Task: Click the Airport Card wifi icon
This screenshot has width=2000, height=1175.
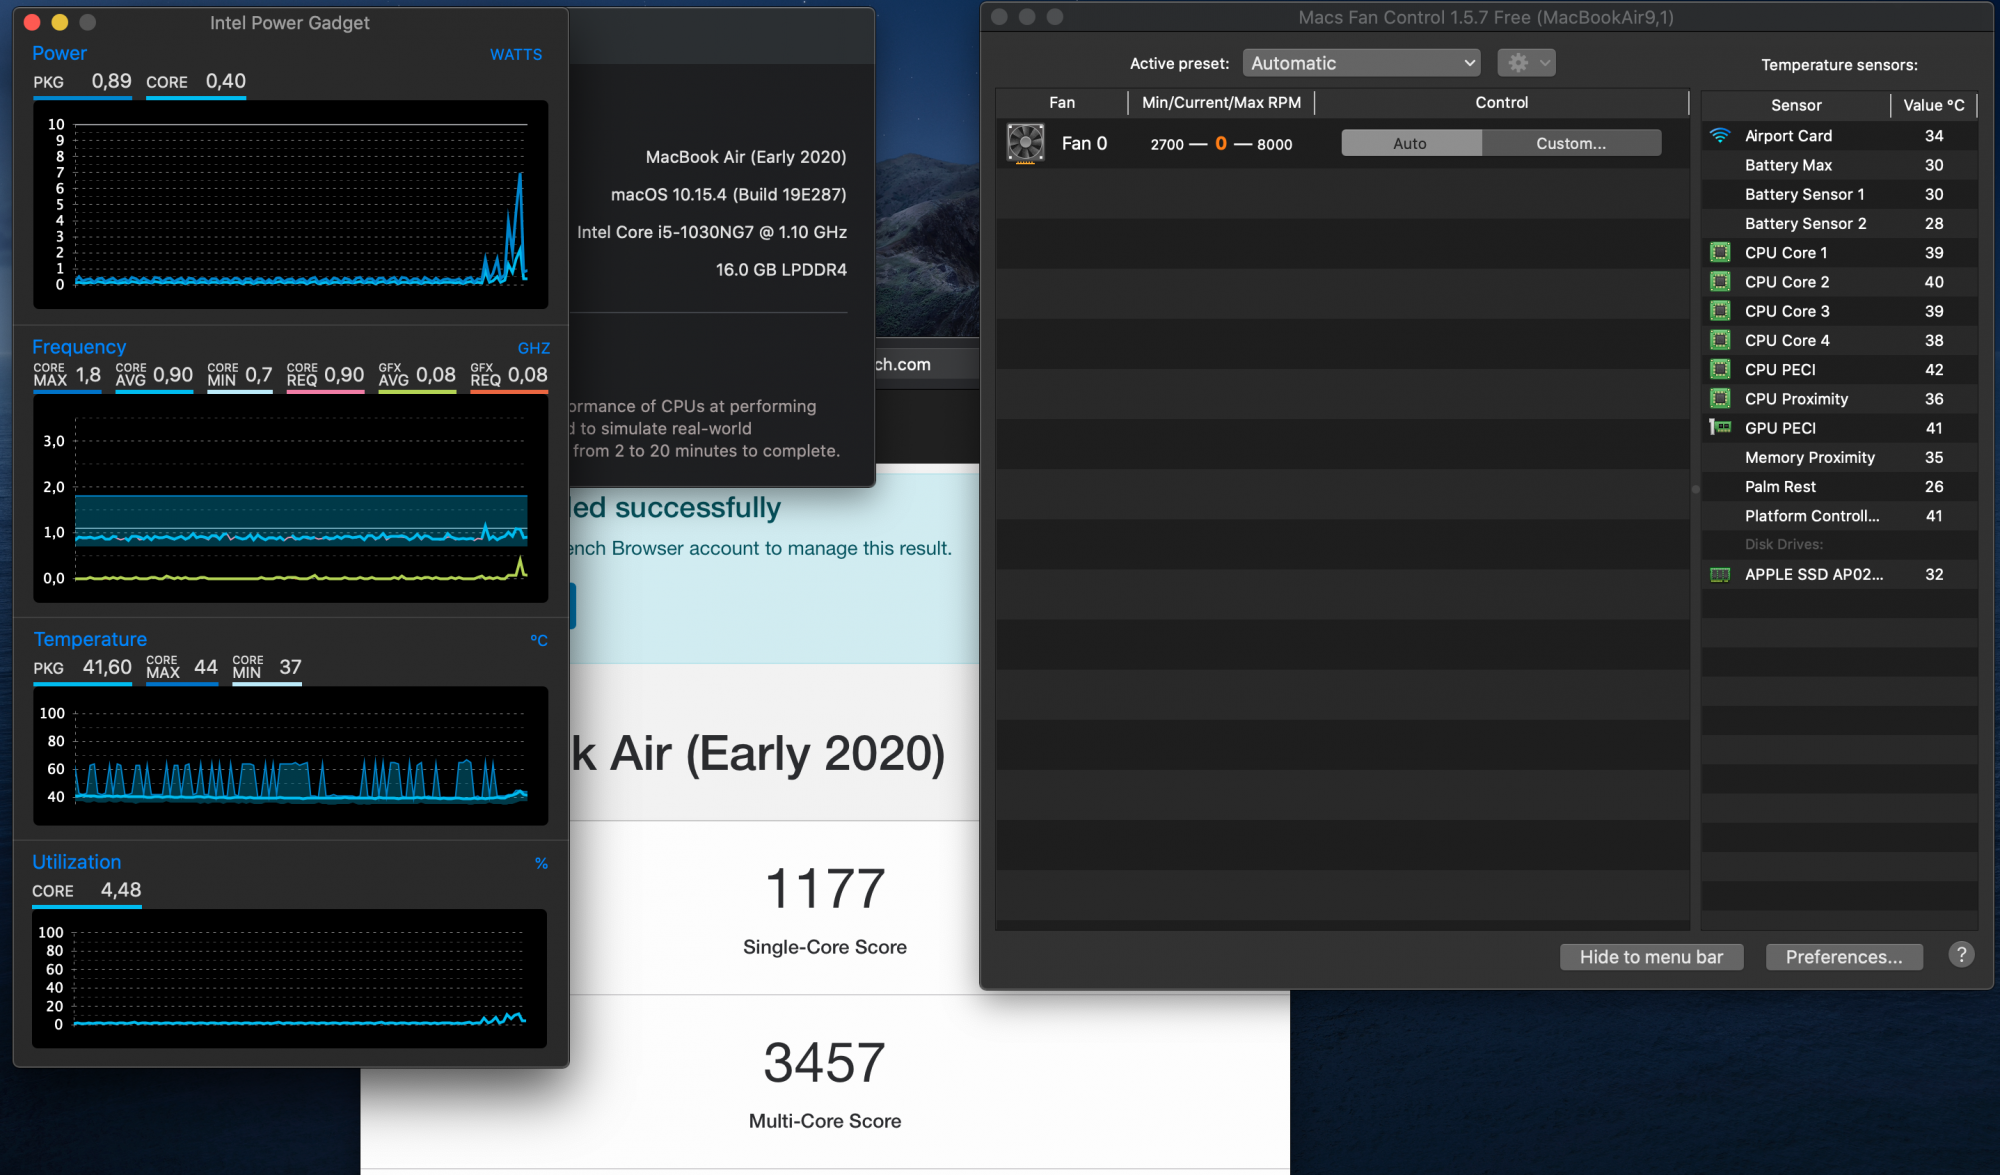Action: (1720, 136)
